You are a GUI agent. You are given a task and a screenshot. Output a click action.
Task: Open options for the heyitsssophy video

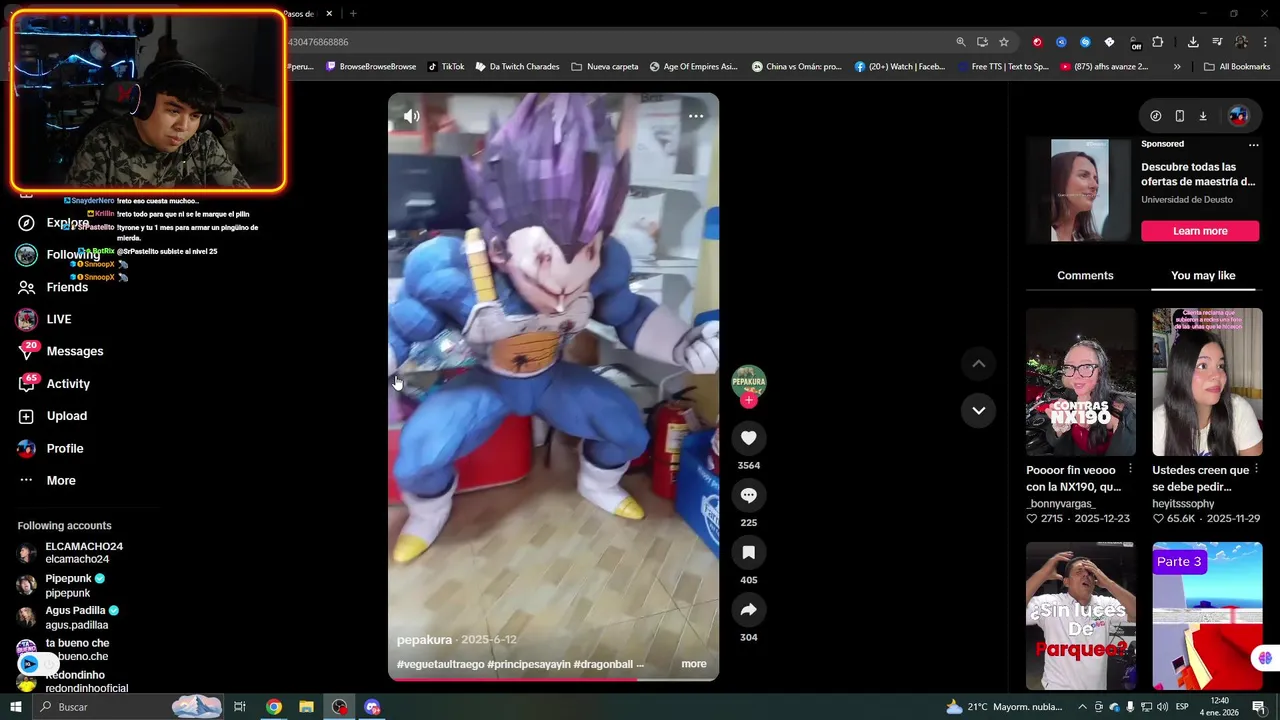pos(1256,469)
